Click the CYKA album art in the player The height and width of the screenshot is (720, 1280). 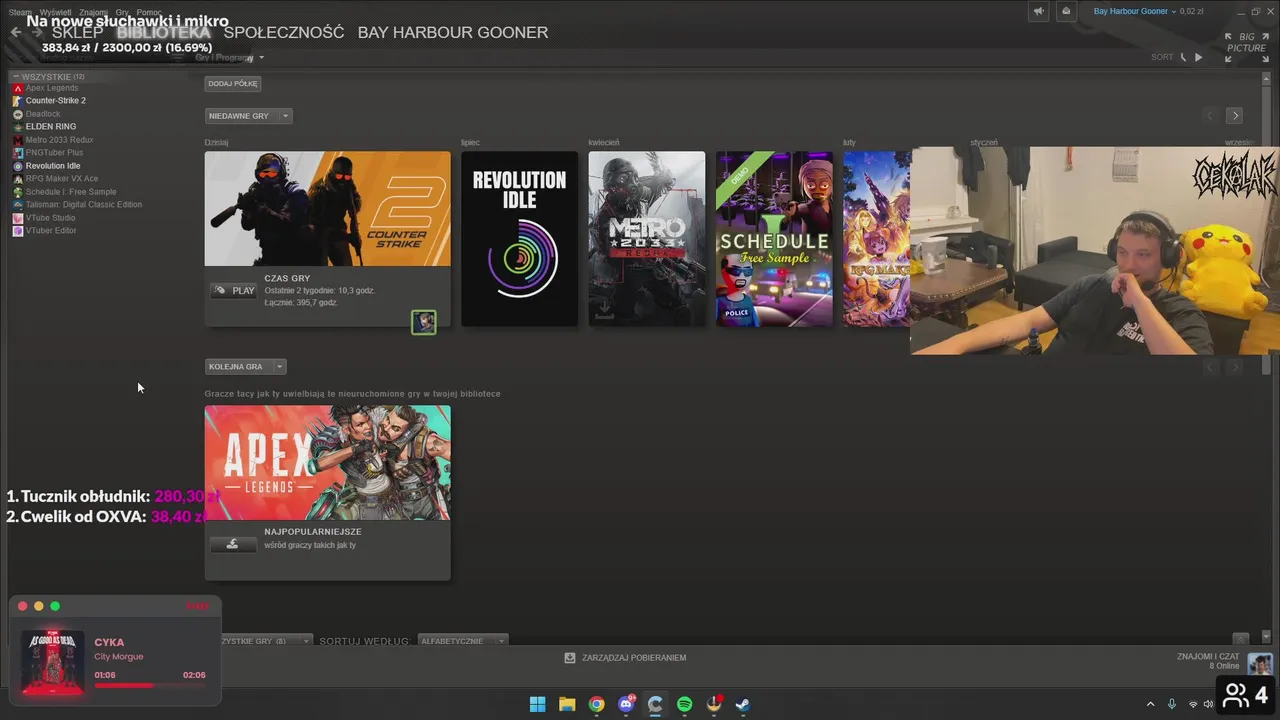click(x=53, y=661)
